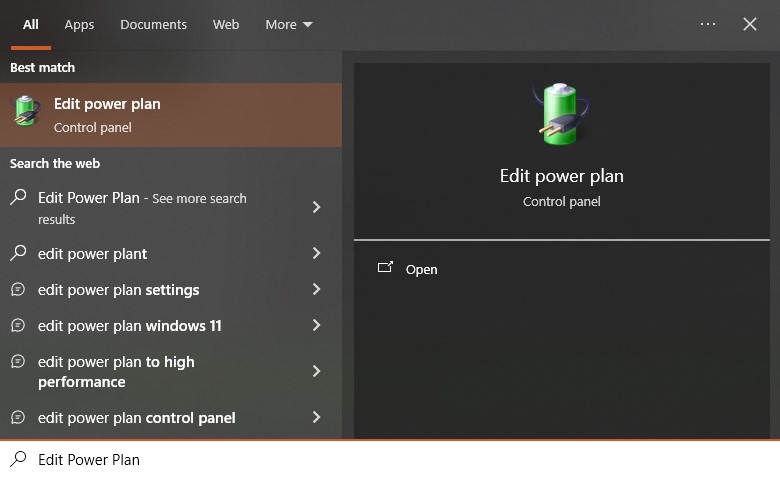Expand chevron beside 'edit power plan windows 11'
The width and height of the screenshot is (780, 477).
316,325
